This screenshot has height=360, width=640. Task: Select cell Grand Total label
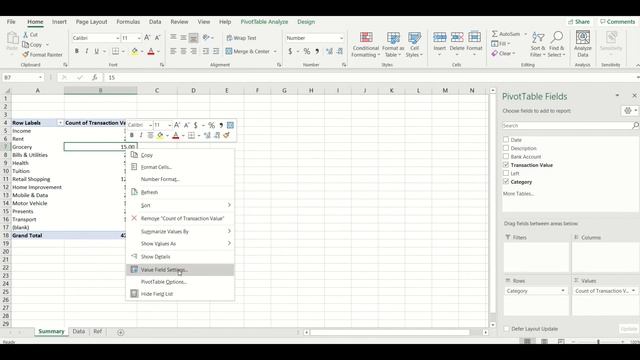38,235
